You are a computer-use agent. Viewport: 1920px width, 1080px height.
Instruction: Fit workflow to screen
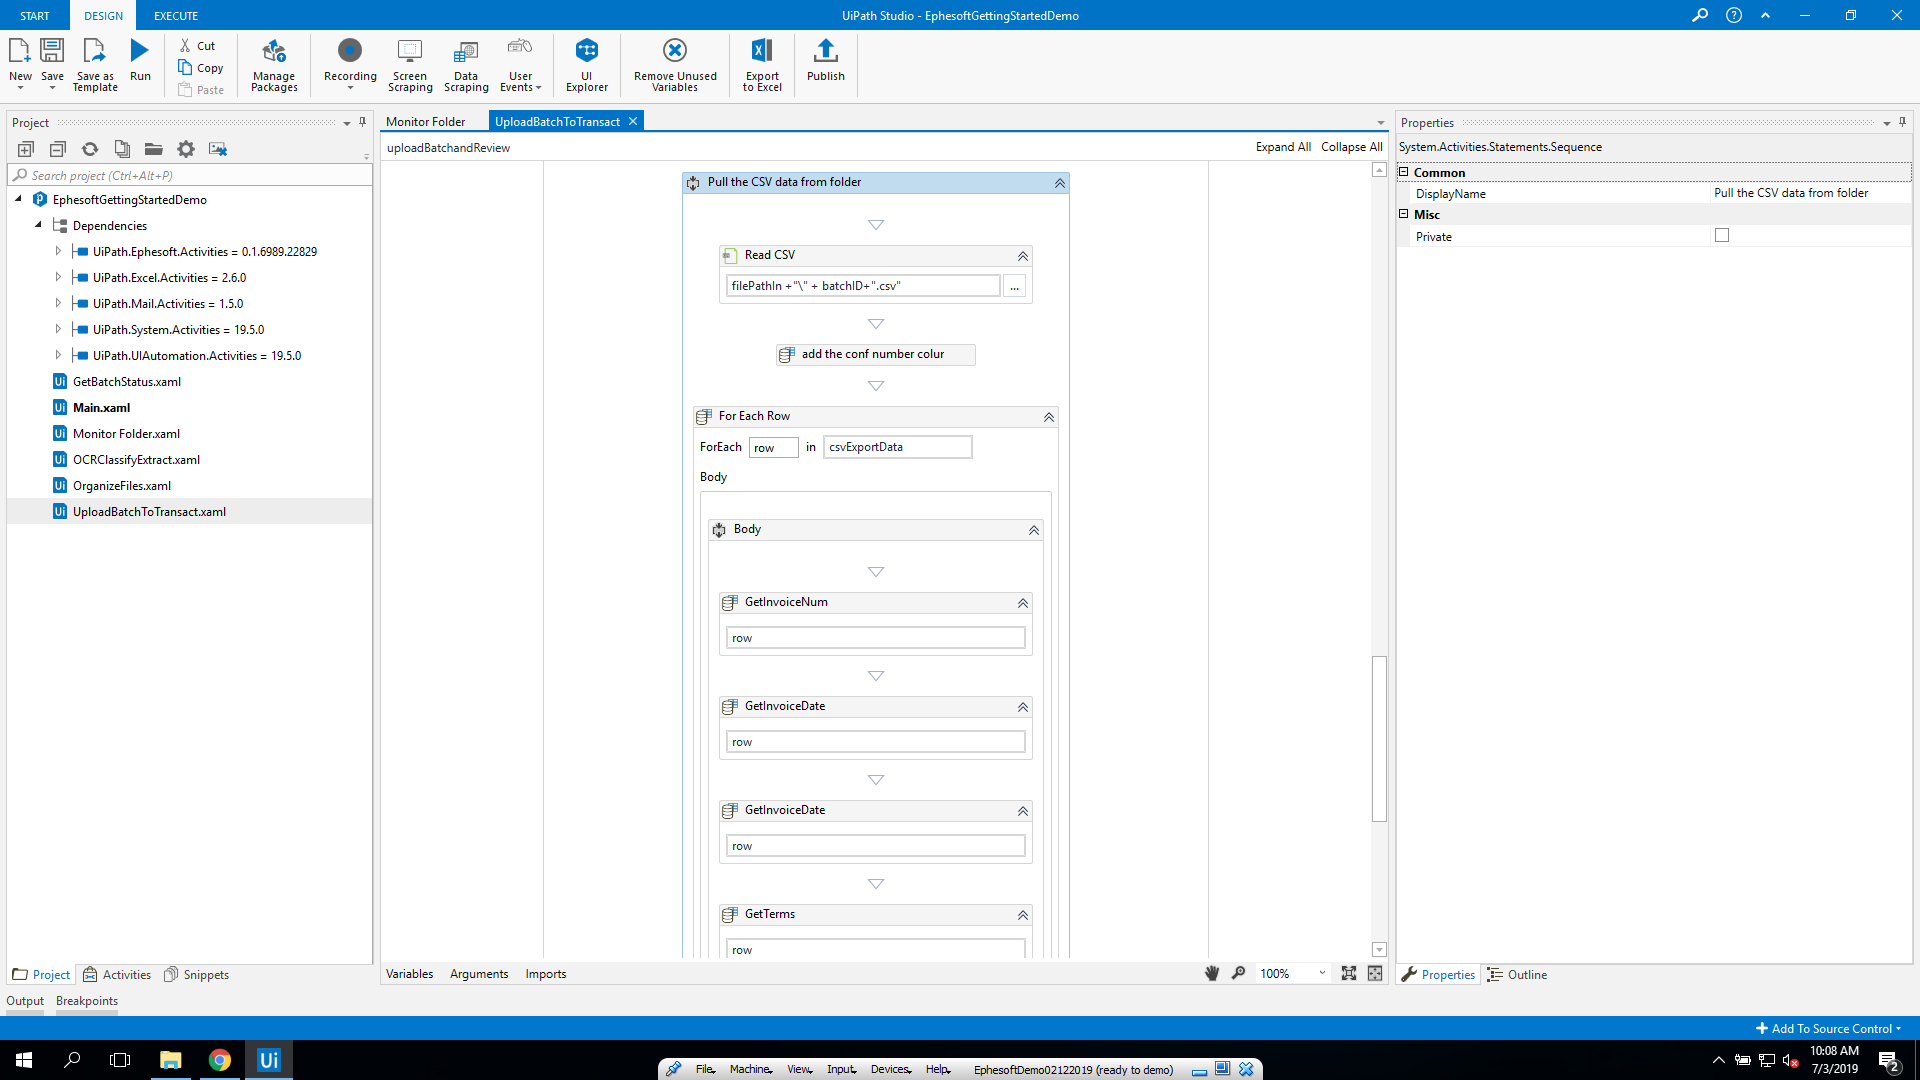1349,973
